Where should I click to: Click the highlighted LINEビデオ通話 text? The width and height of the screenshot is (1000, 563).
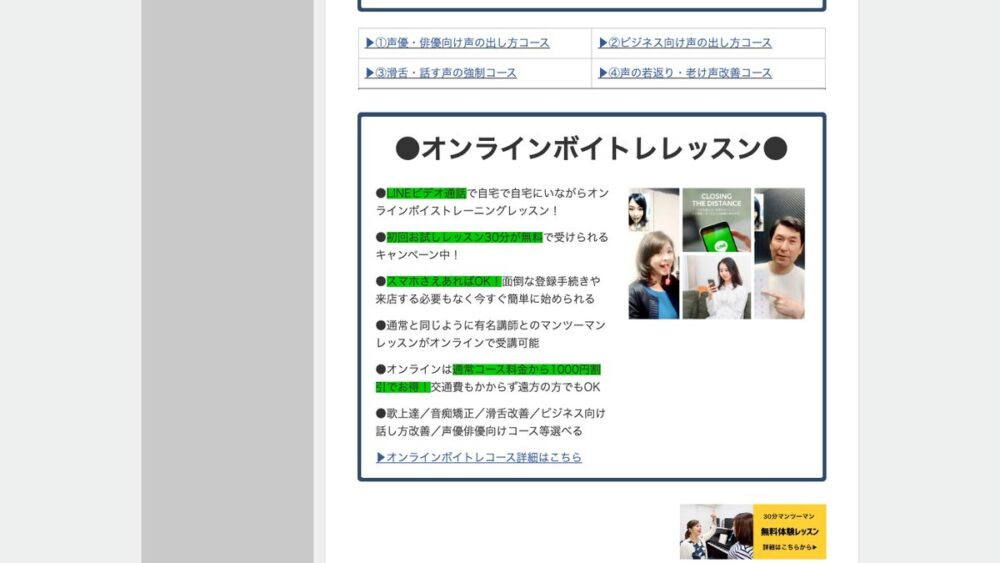[x=427, y=193]
